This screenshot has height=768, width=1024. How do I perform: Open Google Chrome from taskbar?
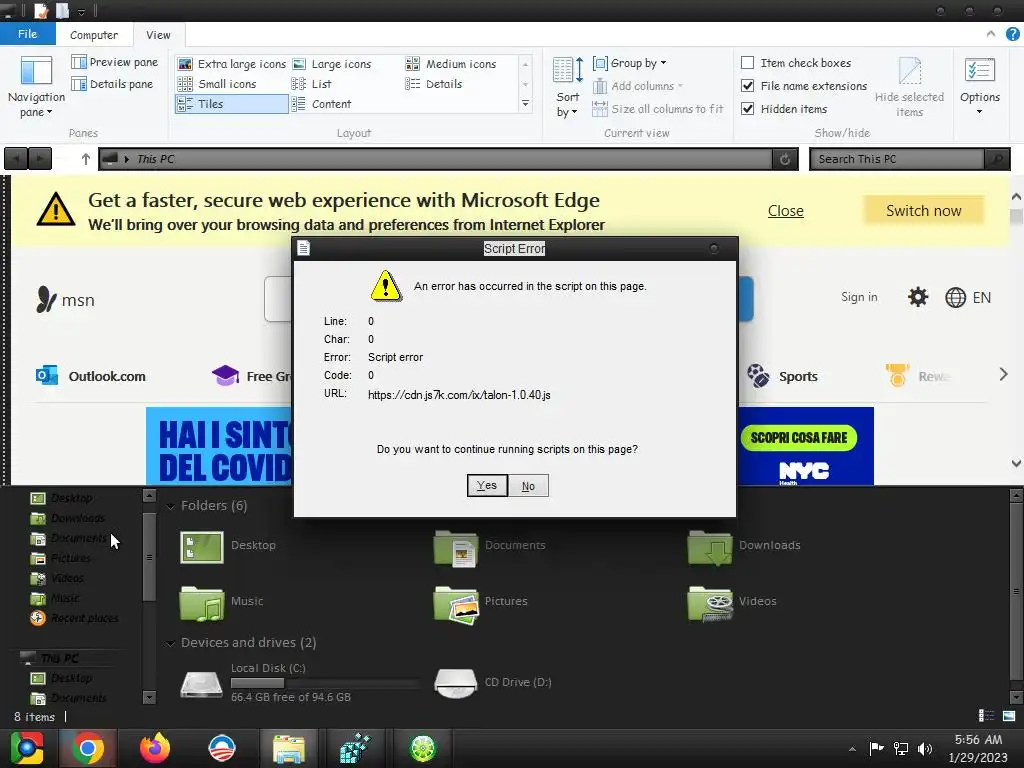(x=88, y=748)
